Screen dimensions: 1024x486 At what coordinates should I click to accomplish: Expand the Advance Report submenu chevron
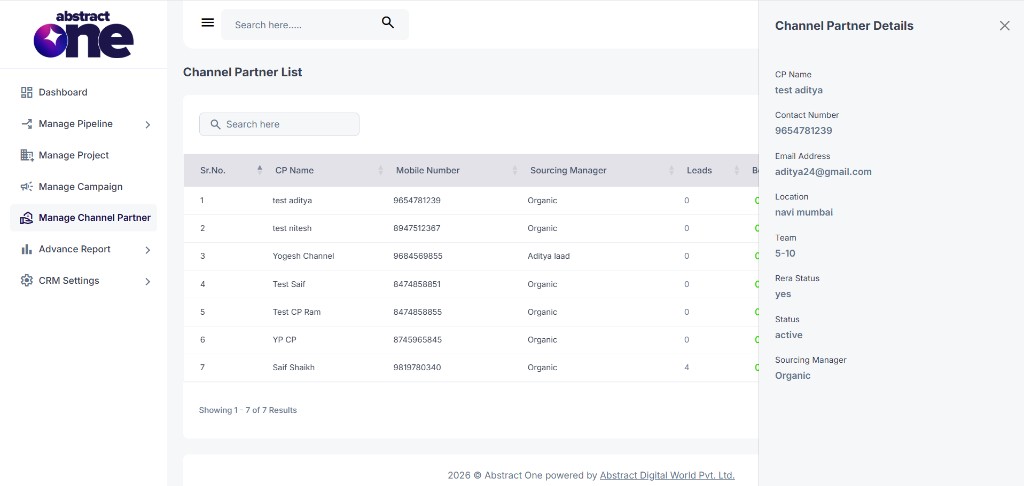coord(148,250)
